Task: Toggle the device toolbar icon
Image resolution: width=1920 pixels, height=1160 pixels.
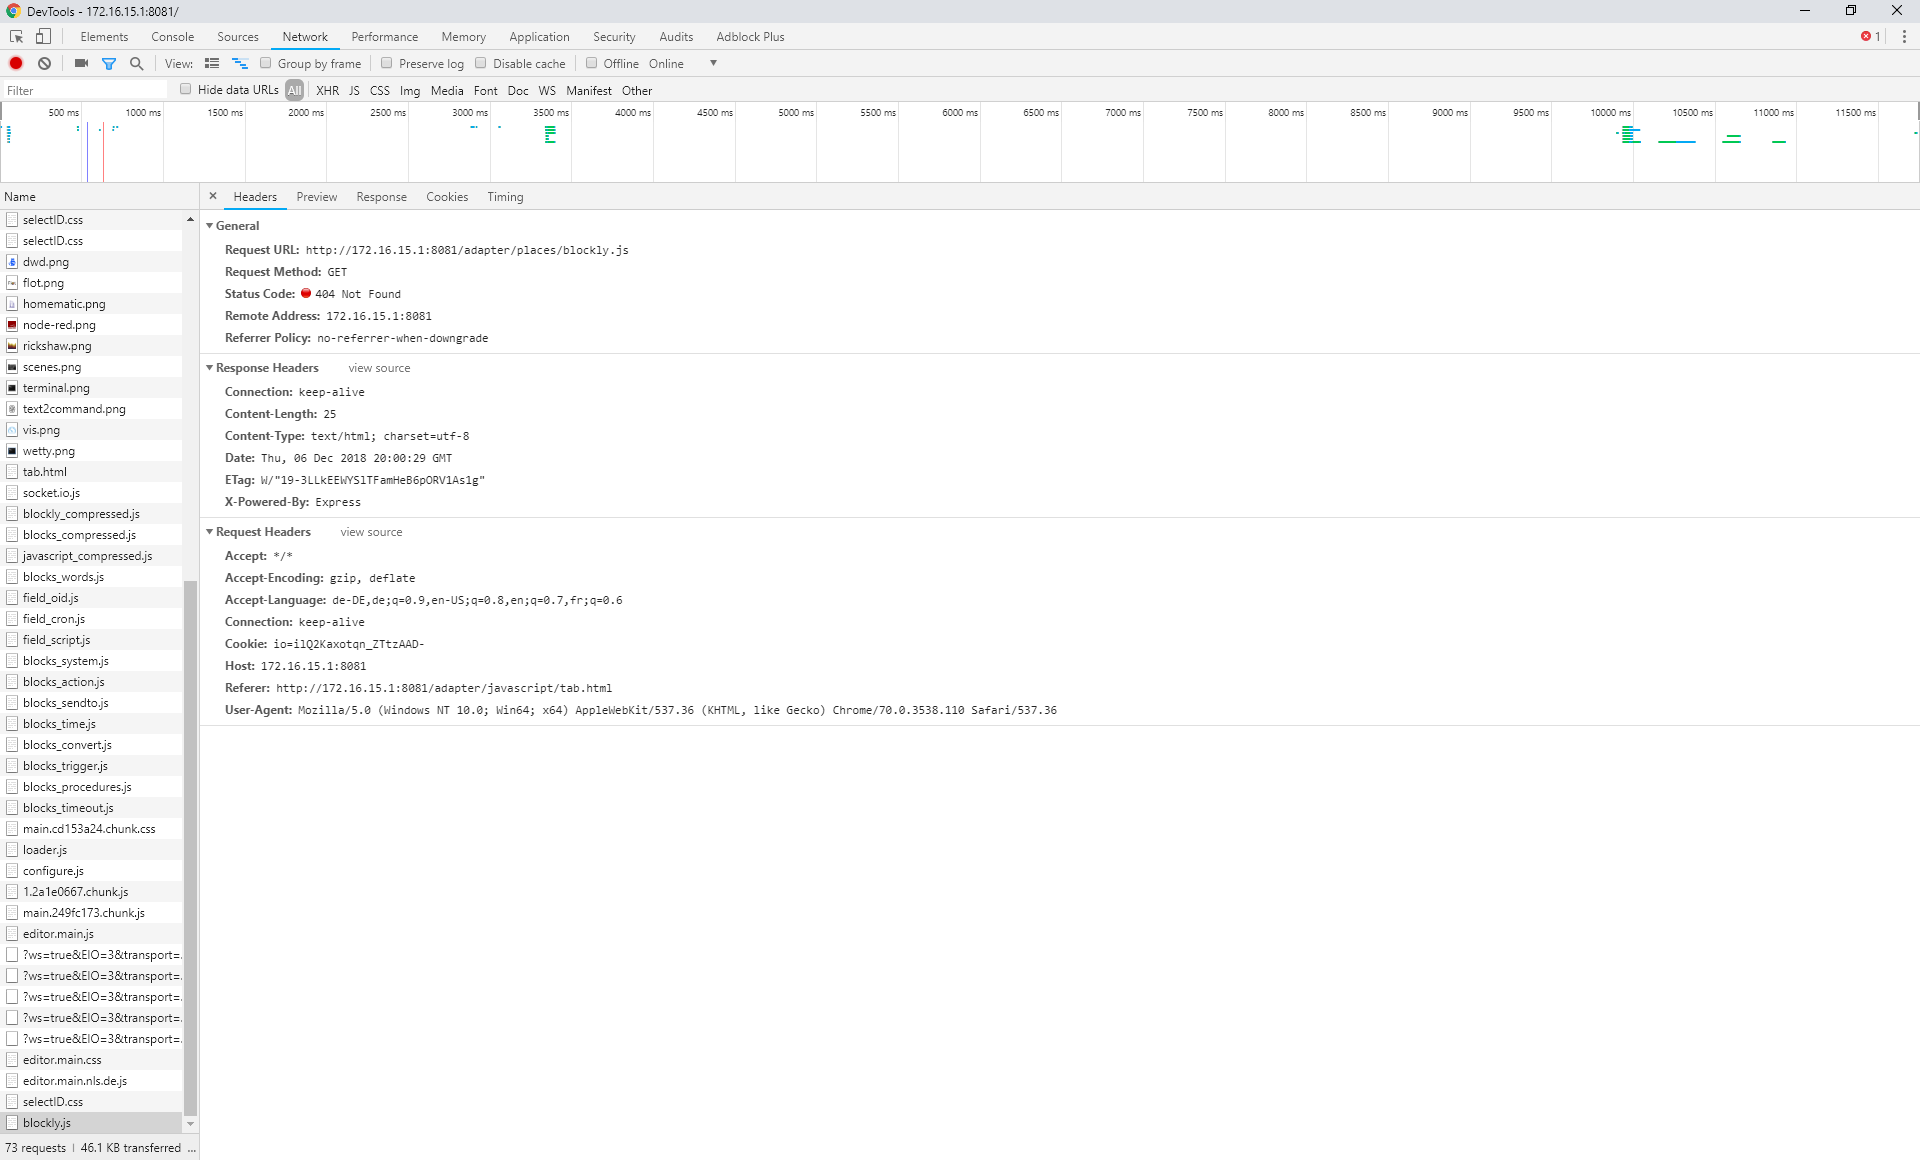Action: (x=43, y=36)
